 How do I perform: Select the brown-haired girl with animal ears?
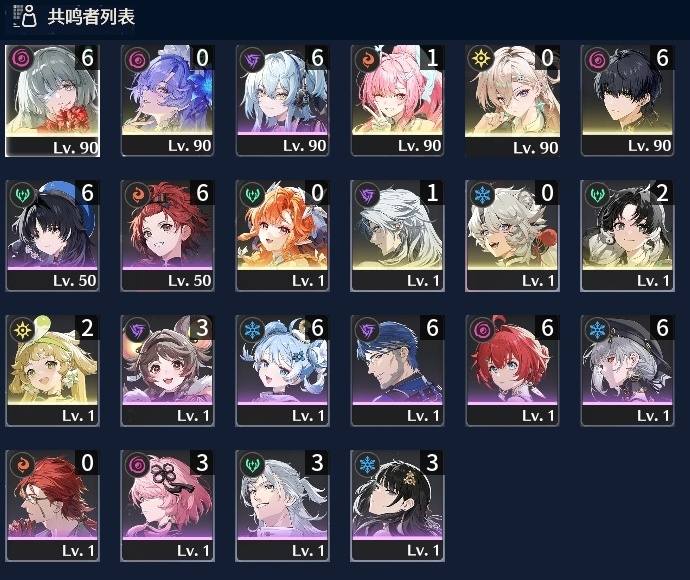(x=167, y=371)
